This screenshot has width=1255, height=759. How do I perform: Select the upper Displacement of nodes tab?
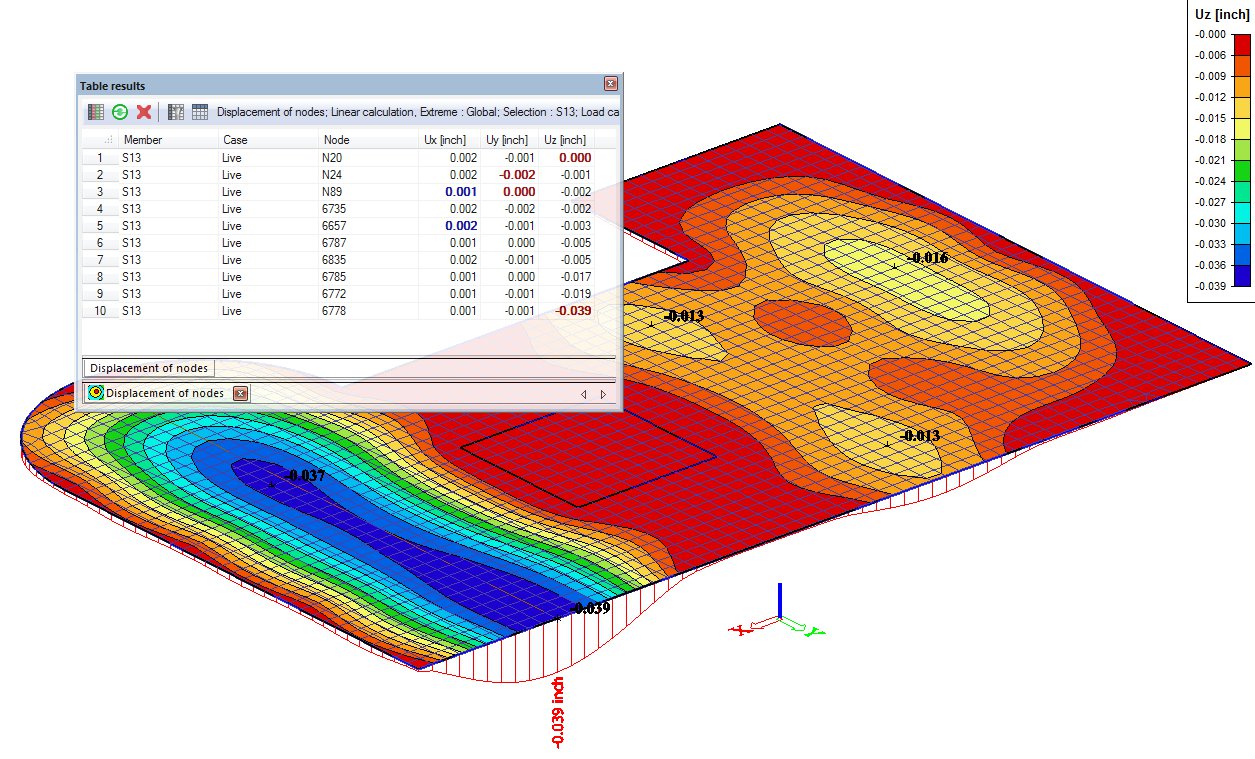(149, 368)
